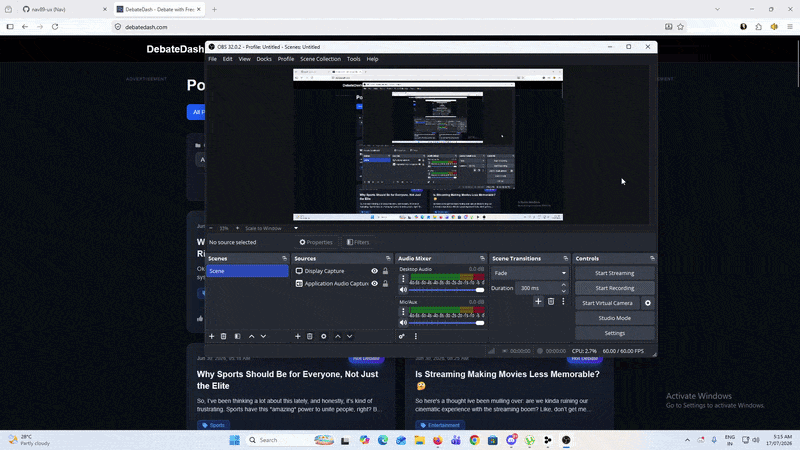Screen dimensions: 800x450
Task: Add a new scene with the Scenes plus icon
Action: (211, 336)
